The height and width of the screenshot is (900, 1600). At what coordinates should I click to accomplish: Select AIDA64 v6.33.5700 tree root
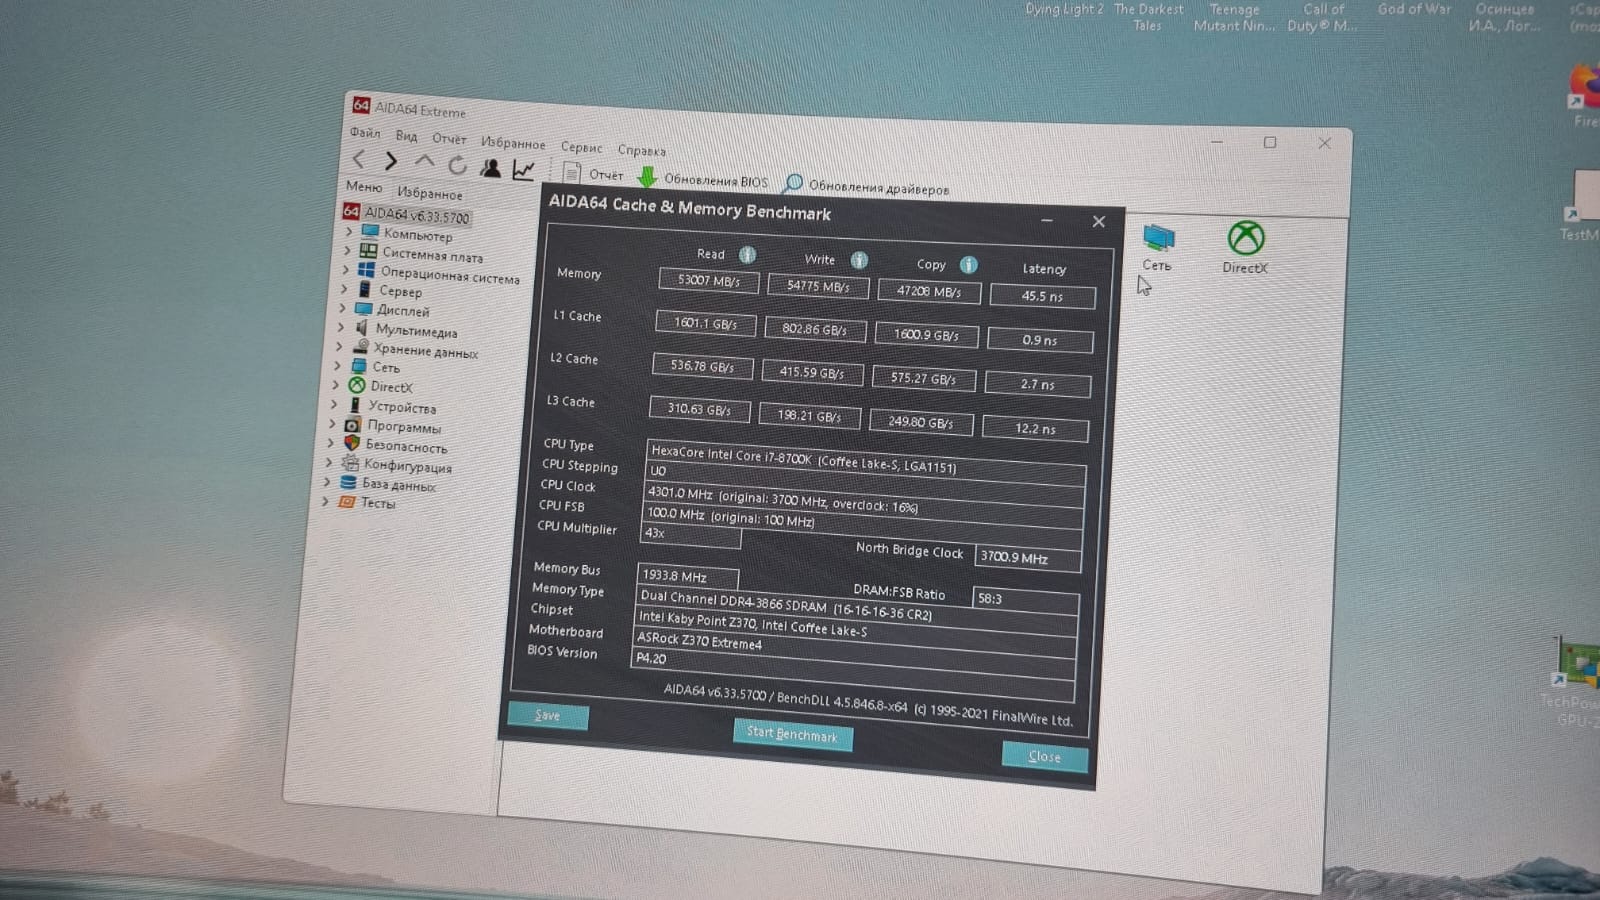pos(406,214)
